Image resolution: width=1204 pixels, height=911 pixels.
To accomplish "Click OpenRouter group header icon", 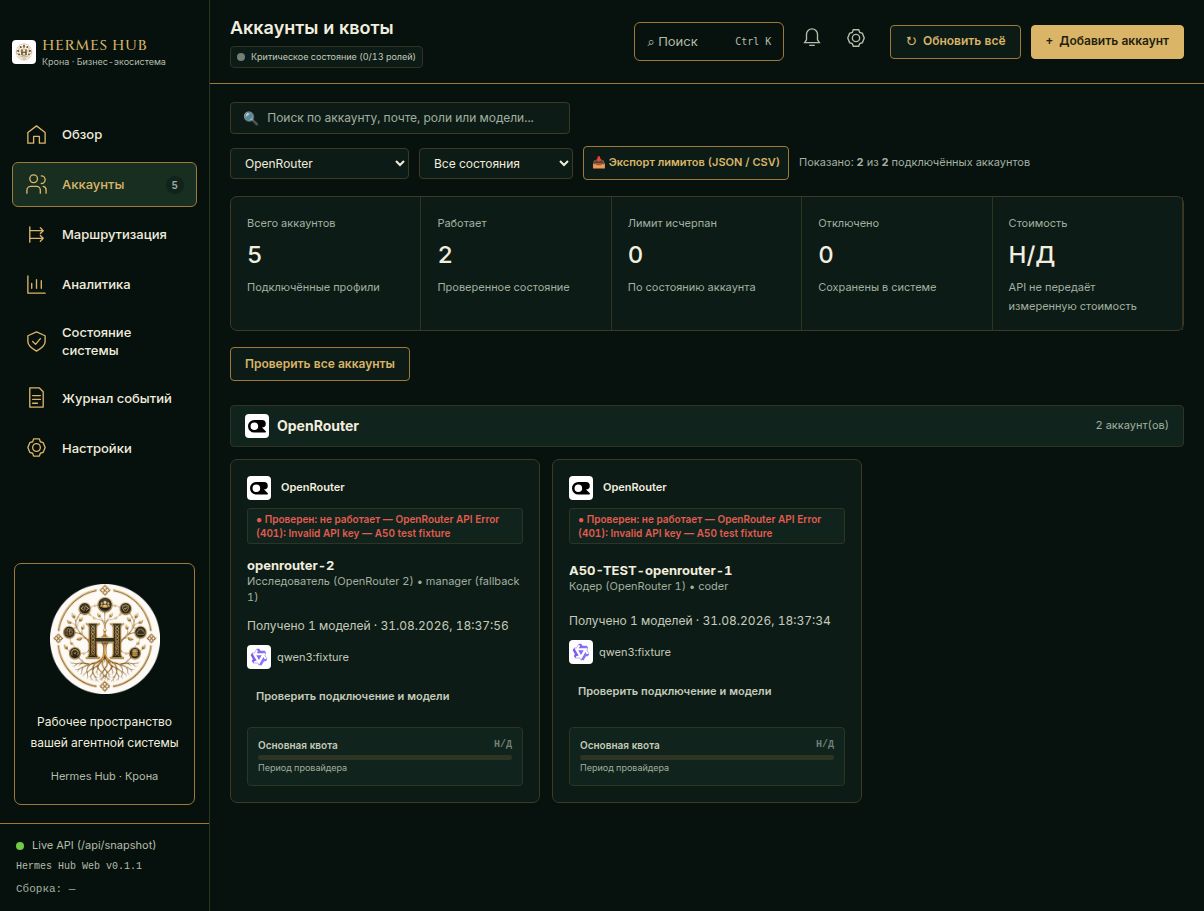I will [257, 426].
